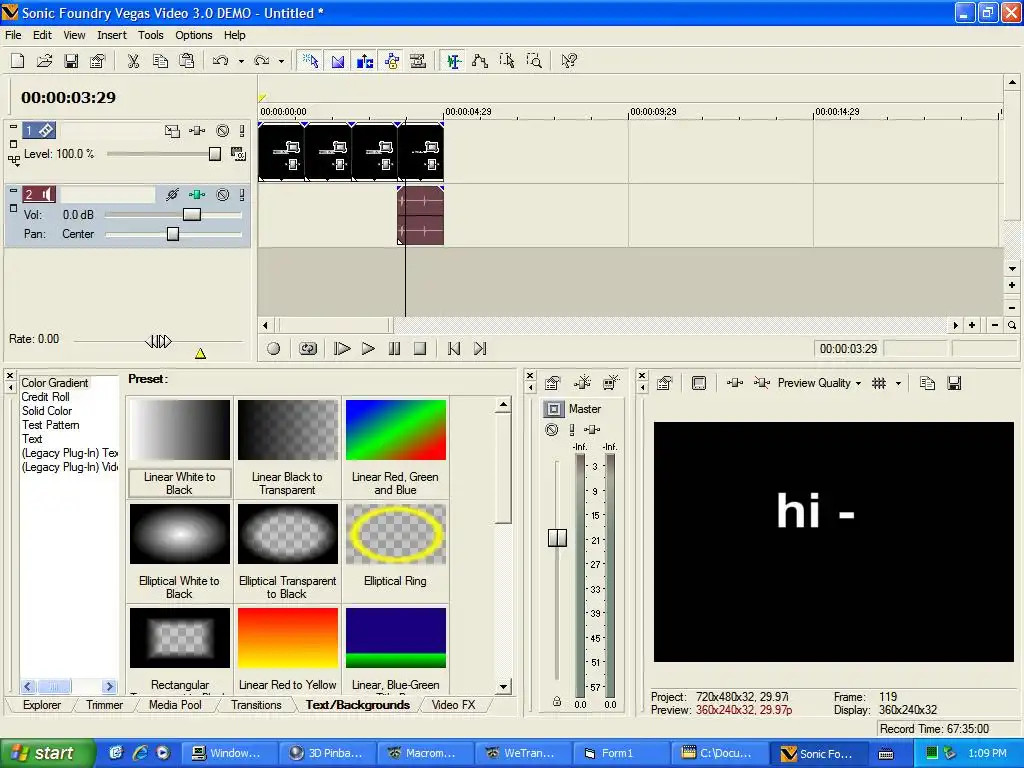The image size is (1024, 768).
Task: Click the track 2 Pan slider handle
Action: (x=173, y=234)
